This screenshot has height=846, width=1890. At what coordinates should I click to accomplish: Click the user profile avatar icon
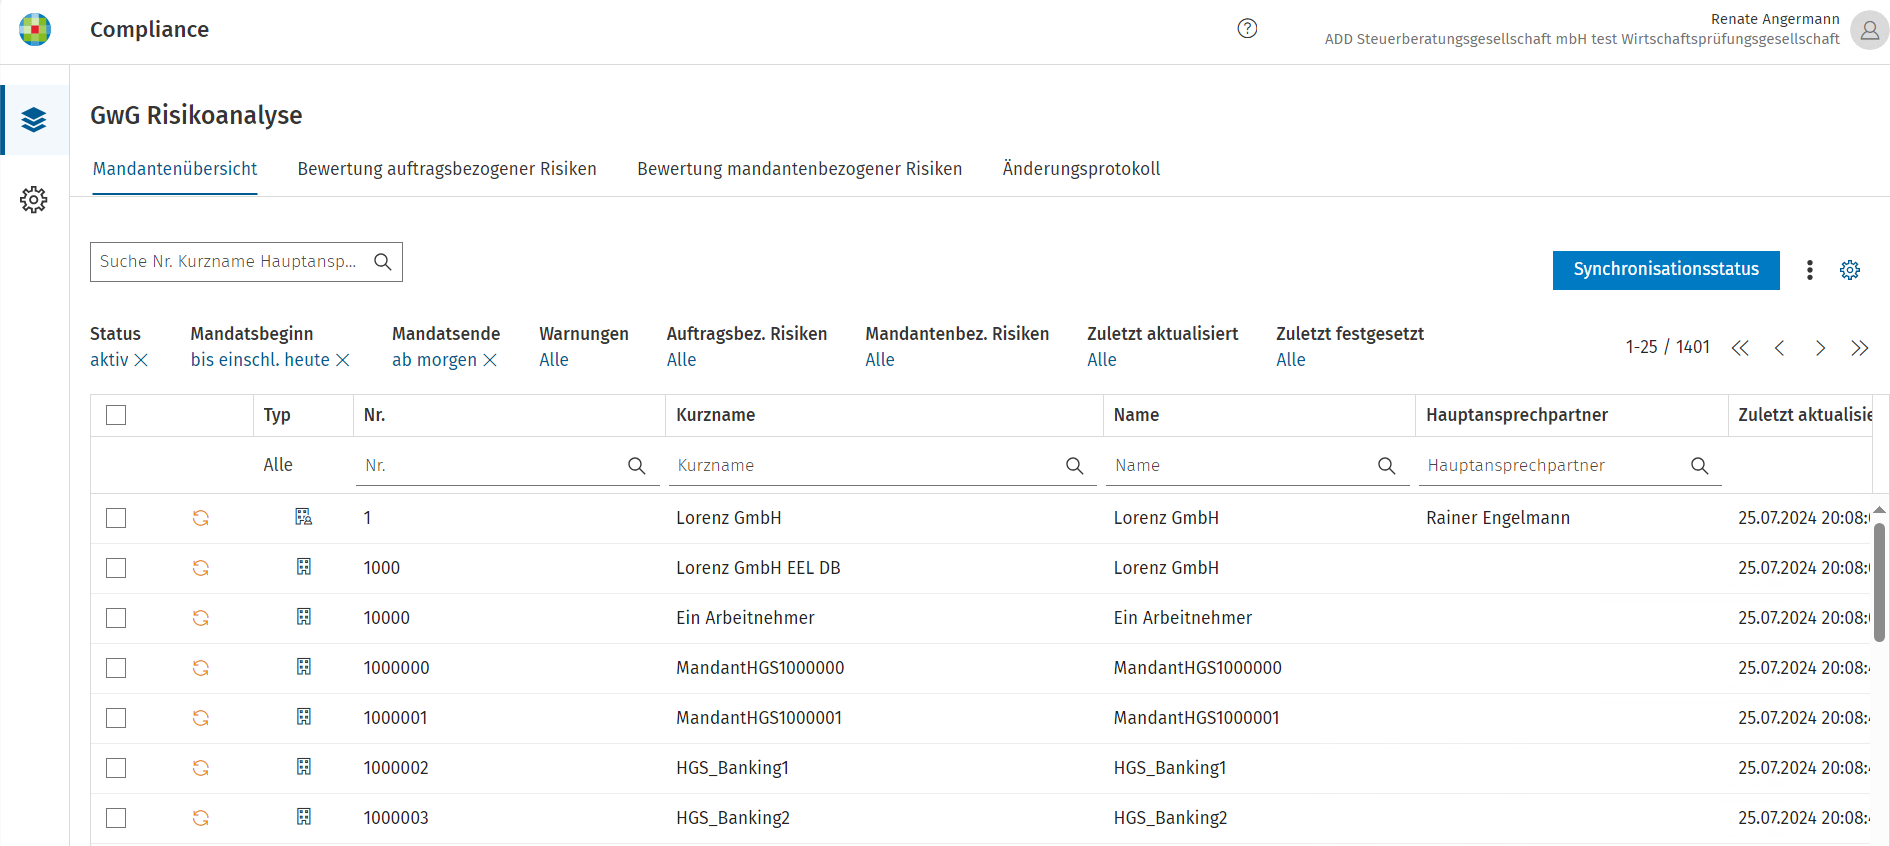(x=1869, y=30)
